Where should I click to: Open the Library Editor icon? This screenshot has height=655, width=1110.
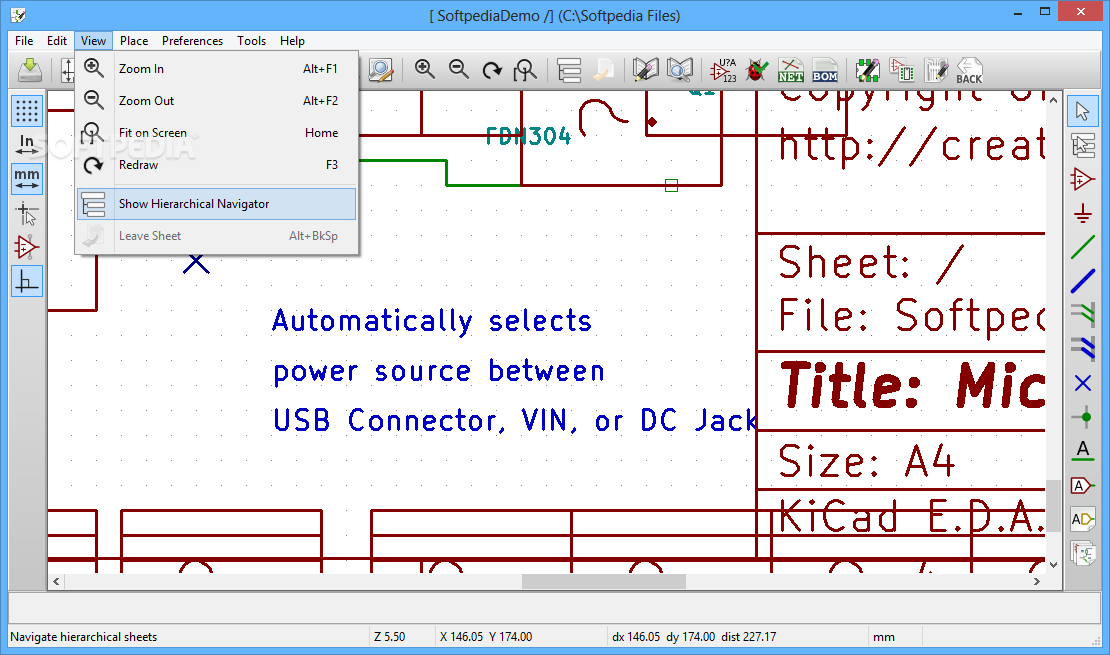pyautogui.click(x=645, y=70)
